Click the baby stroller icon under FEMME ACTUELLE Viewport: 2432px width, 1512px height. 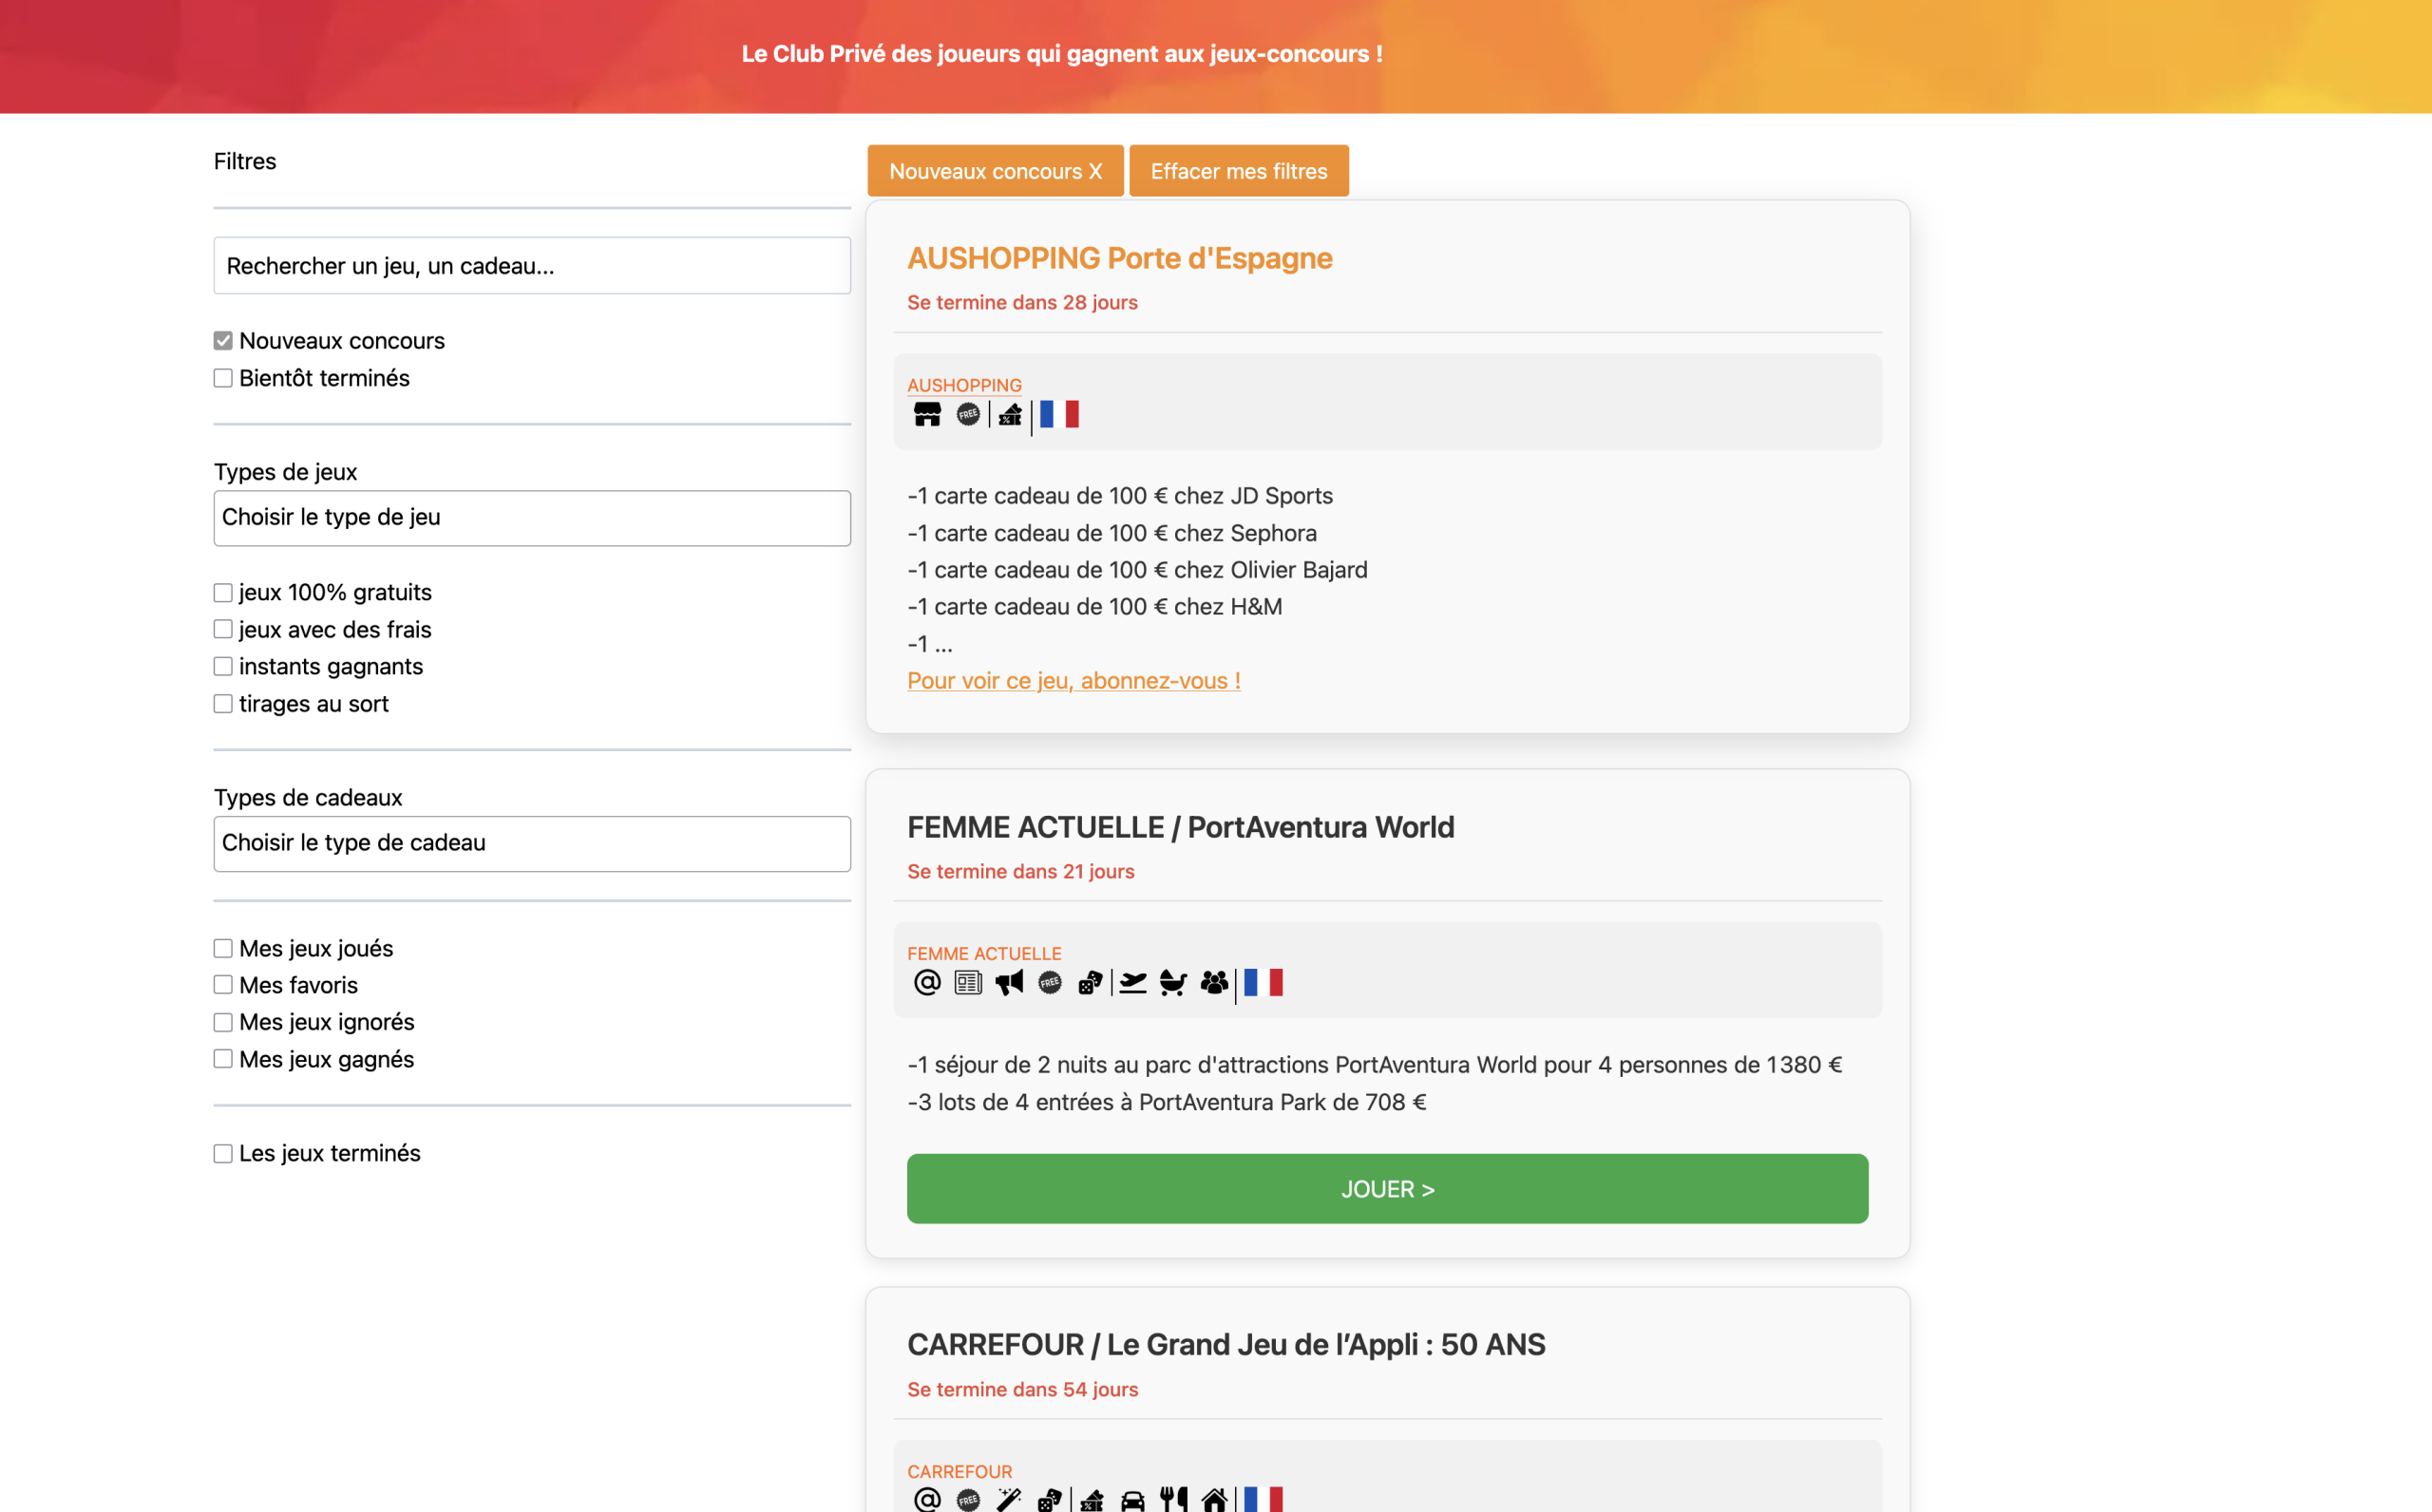pyautogui.click(x=1173, y=983)
